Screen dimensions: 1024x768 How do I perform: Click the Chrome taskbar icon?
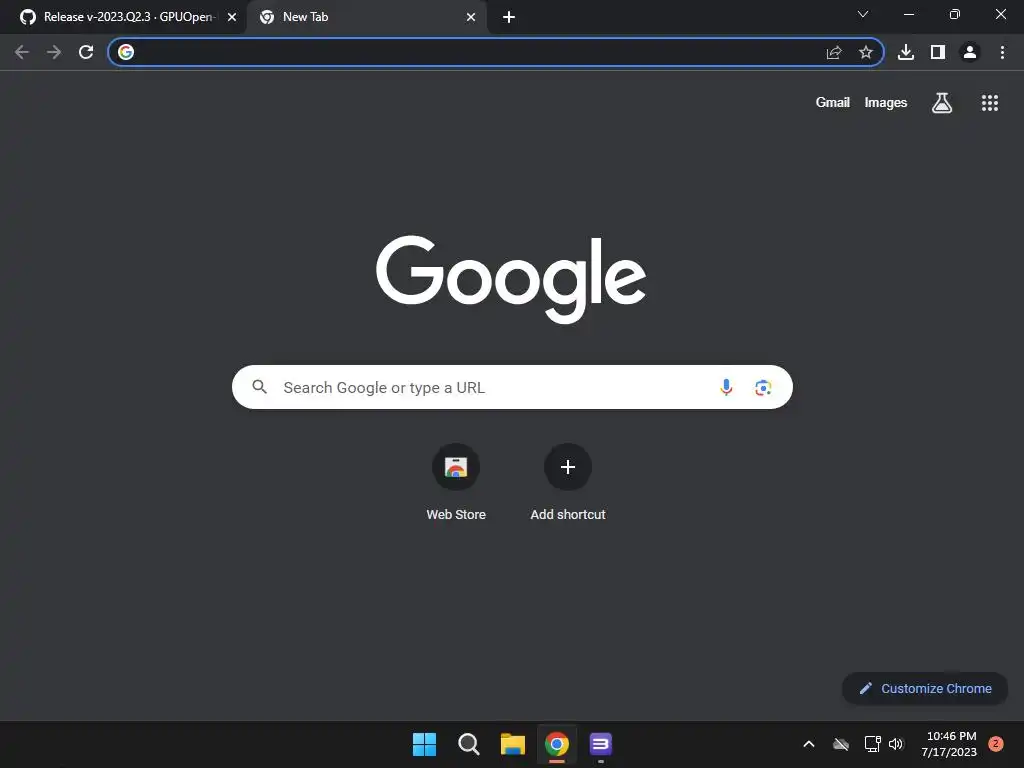pyautogui.click(x=557, y=744)
